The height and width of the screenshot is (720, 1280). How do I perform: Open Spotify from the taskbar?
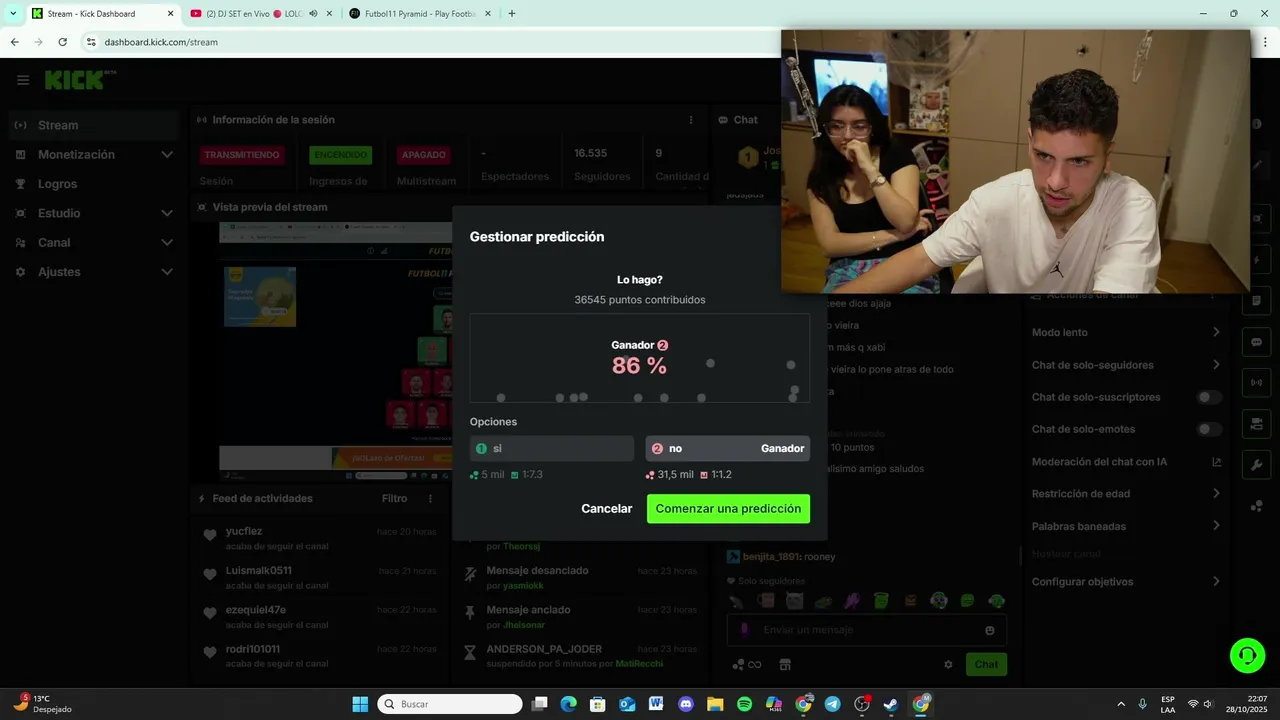pos(744,704)
